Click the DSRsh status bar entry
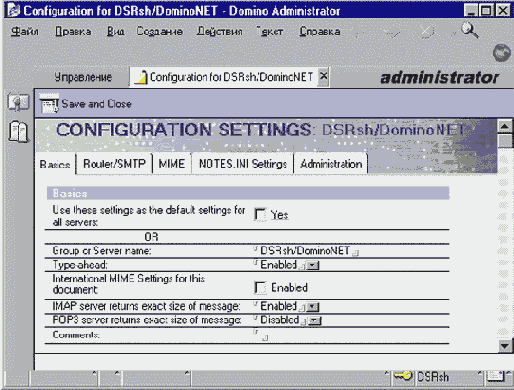 point(433,377)
